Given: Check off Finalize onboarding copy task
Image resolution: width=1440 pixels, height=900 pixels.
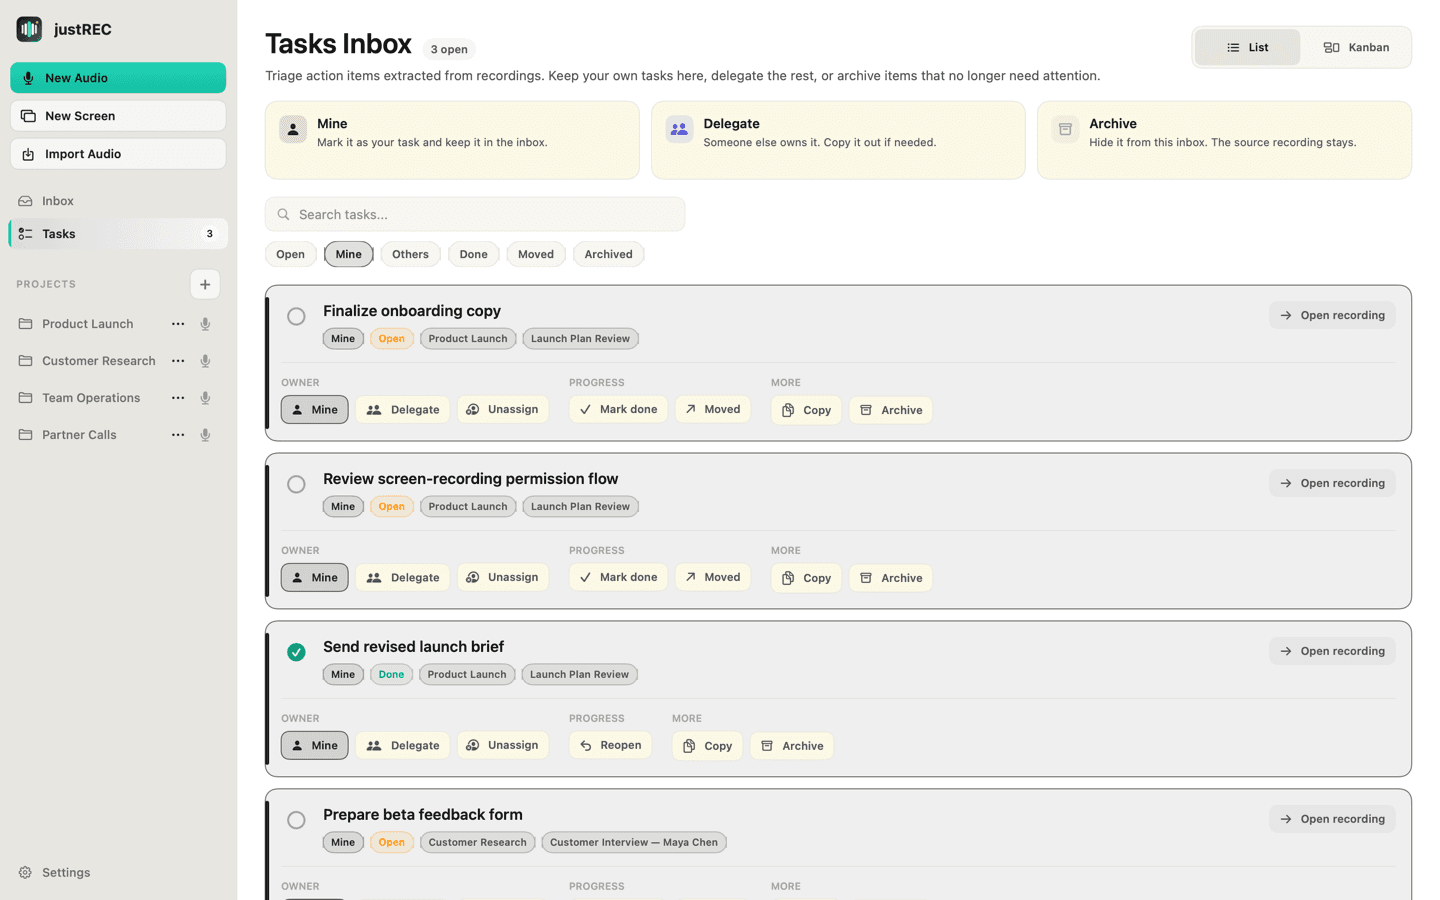Looking at the screenshot, I should pyautogui.click(x=296, y=317).
